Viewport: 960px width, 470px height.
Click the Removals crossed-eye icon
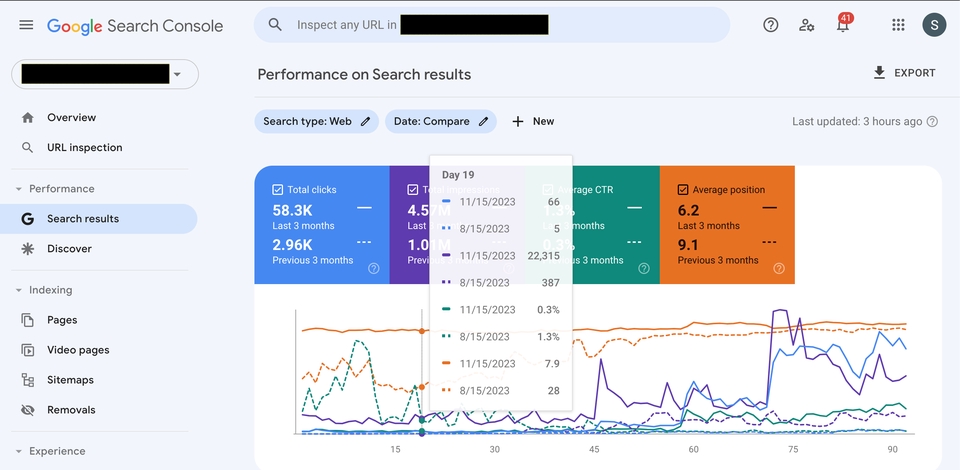pyautogui.click(x=28, y=410)
